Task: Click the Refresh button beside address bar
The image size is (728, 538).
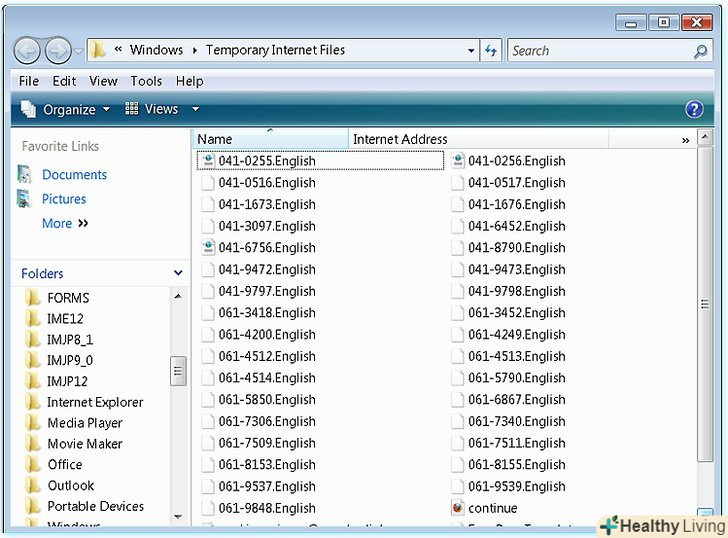Action: 491,50
